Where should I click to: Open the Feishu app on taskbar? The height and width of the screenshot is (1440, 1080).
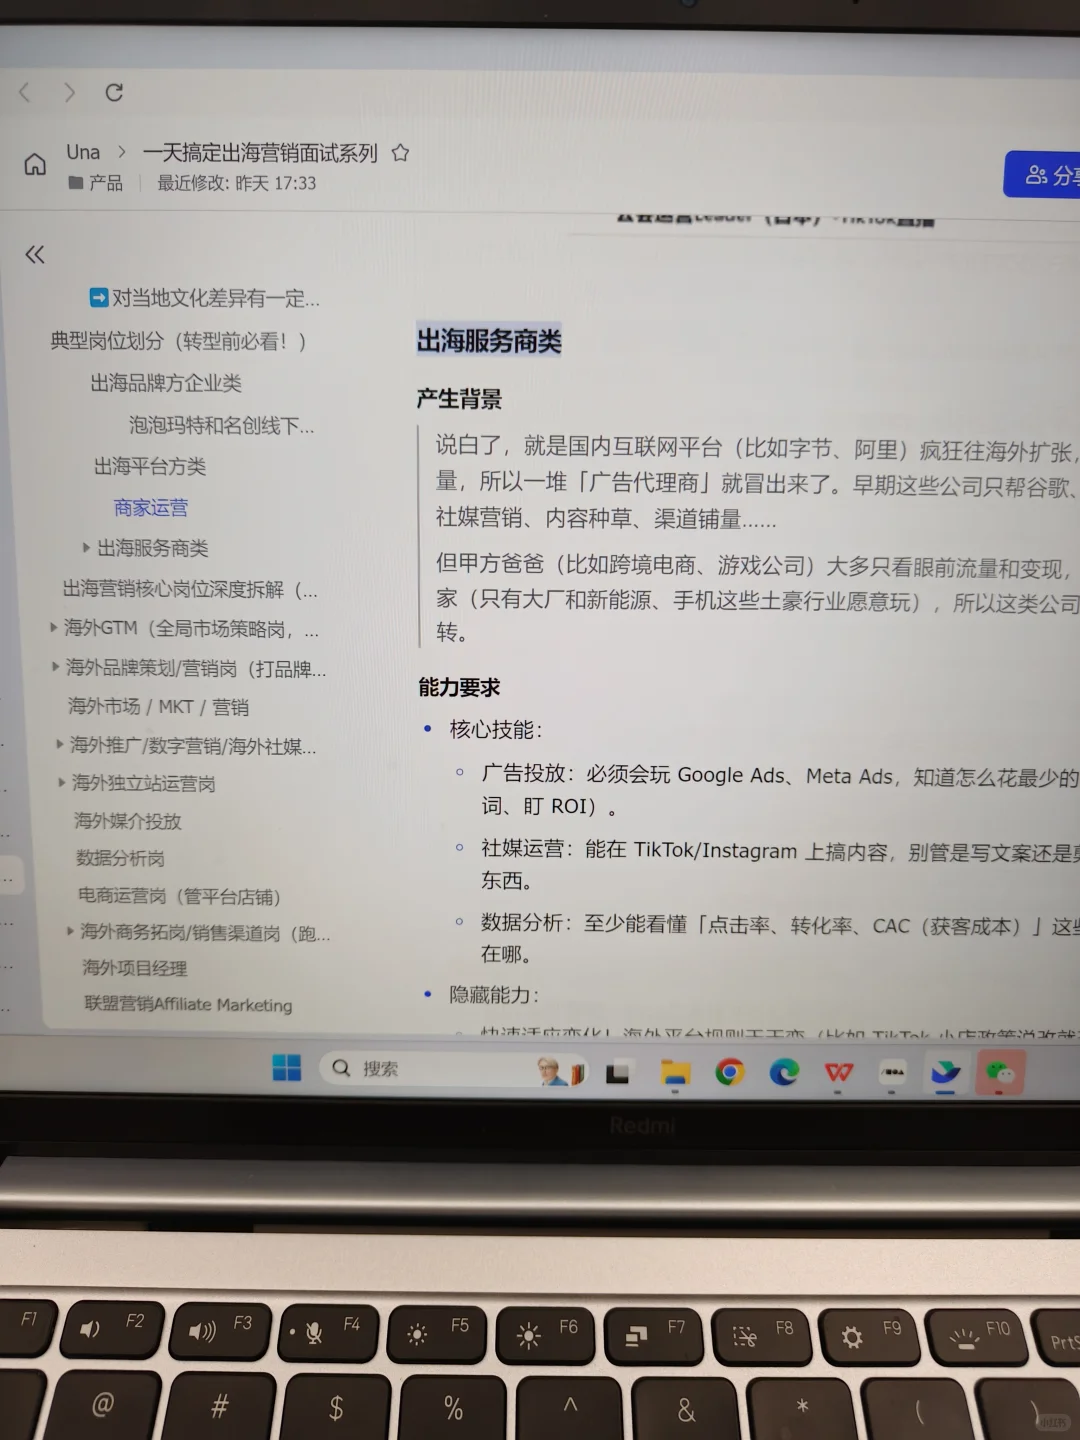click(945, 1073)
